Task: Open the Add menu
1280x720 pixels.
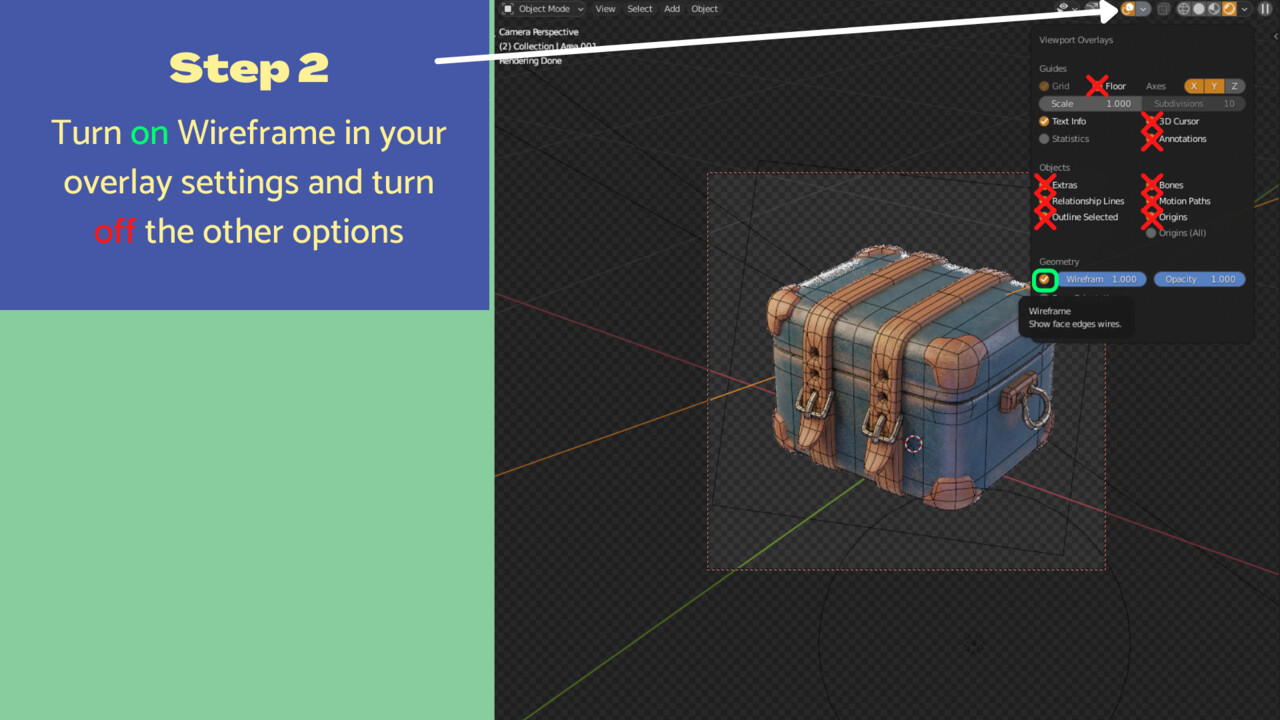Action: [x=672, y=9]
